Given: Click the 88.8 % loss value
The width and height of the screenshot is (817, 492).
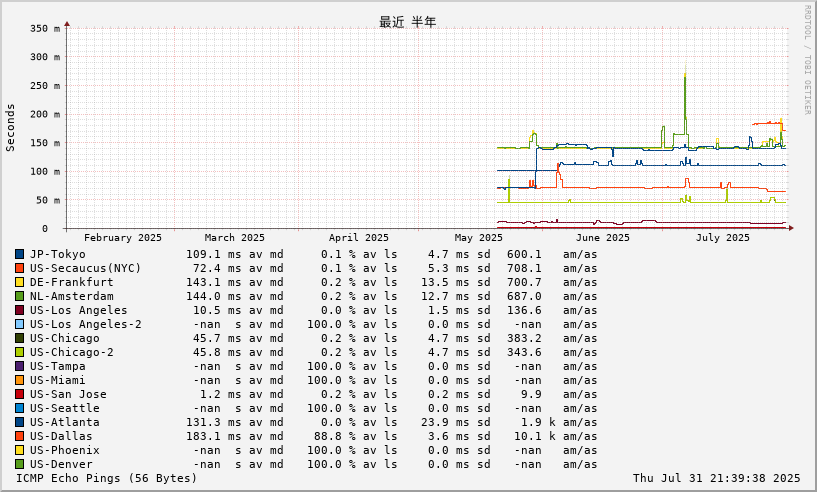Looking at the screenshot, I should point(335,437).
